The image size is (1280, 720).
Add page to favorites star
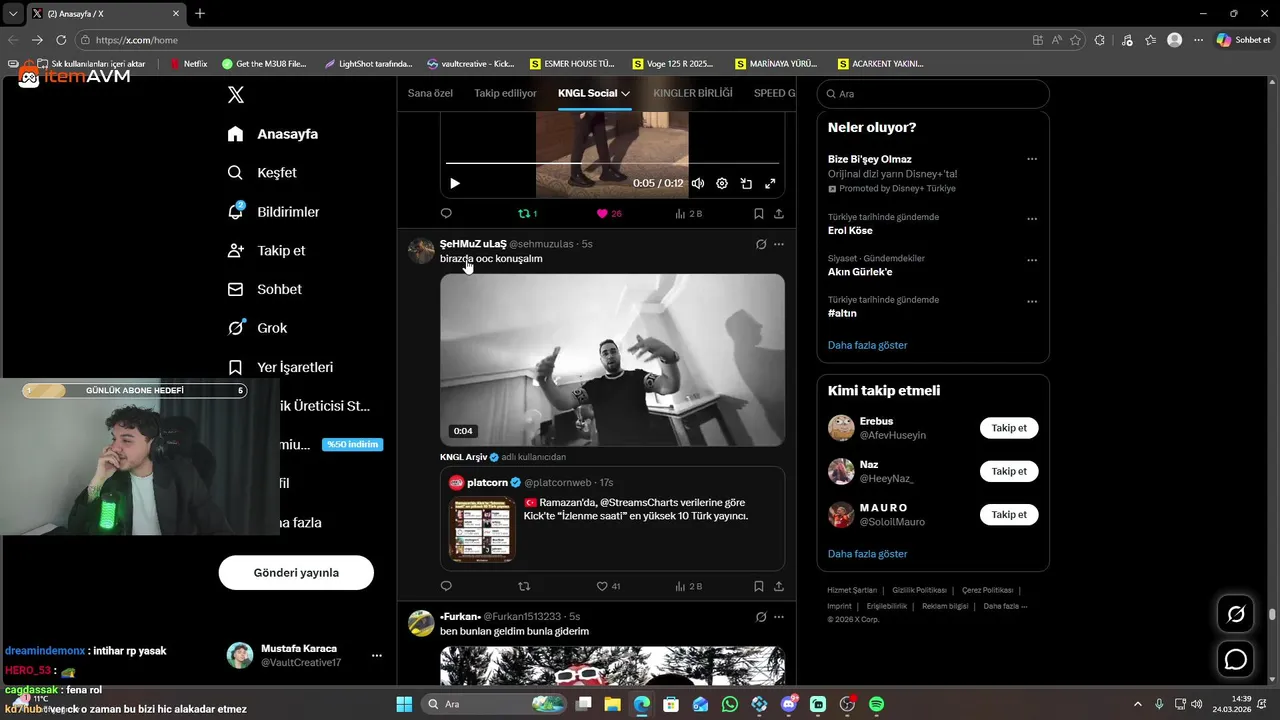point(1076,40)
